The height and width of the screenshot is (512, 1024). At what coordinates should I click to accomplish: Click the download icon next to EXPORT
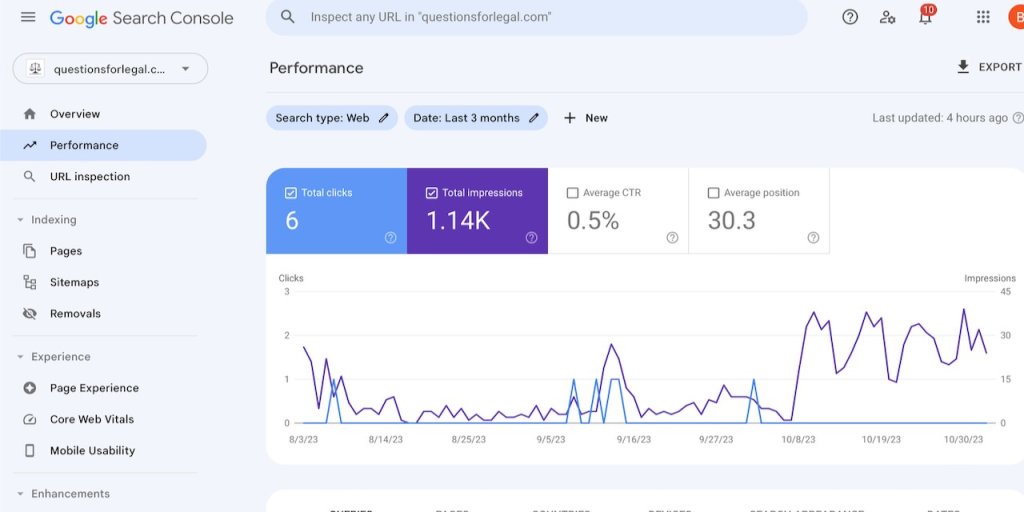pyautogui.click(x=963, y=67)
